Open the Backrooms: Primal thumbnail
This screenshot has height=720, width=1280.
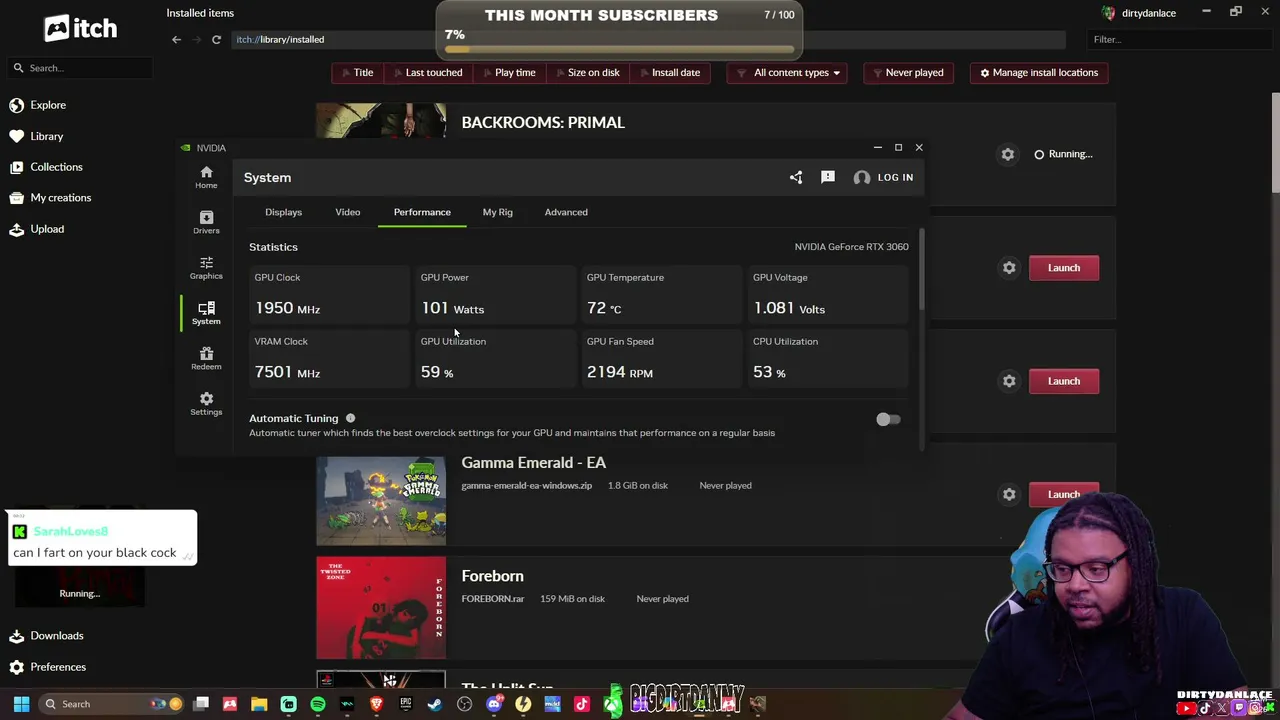(381, 121)
